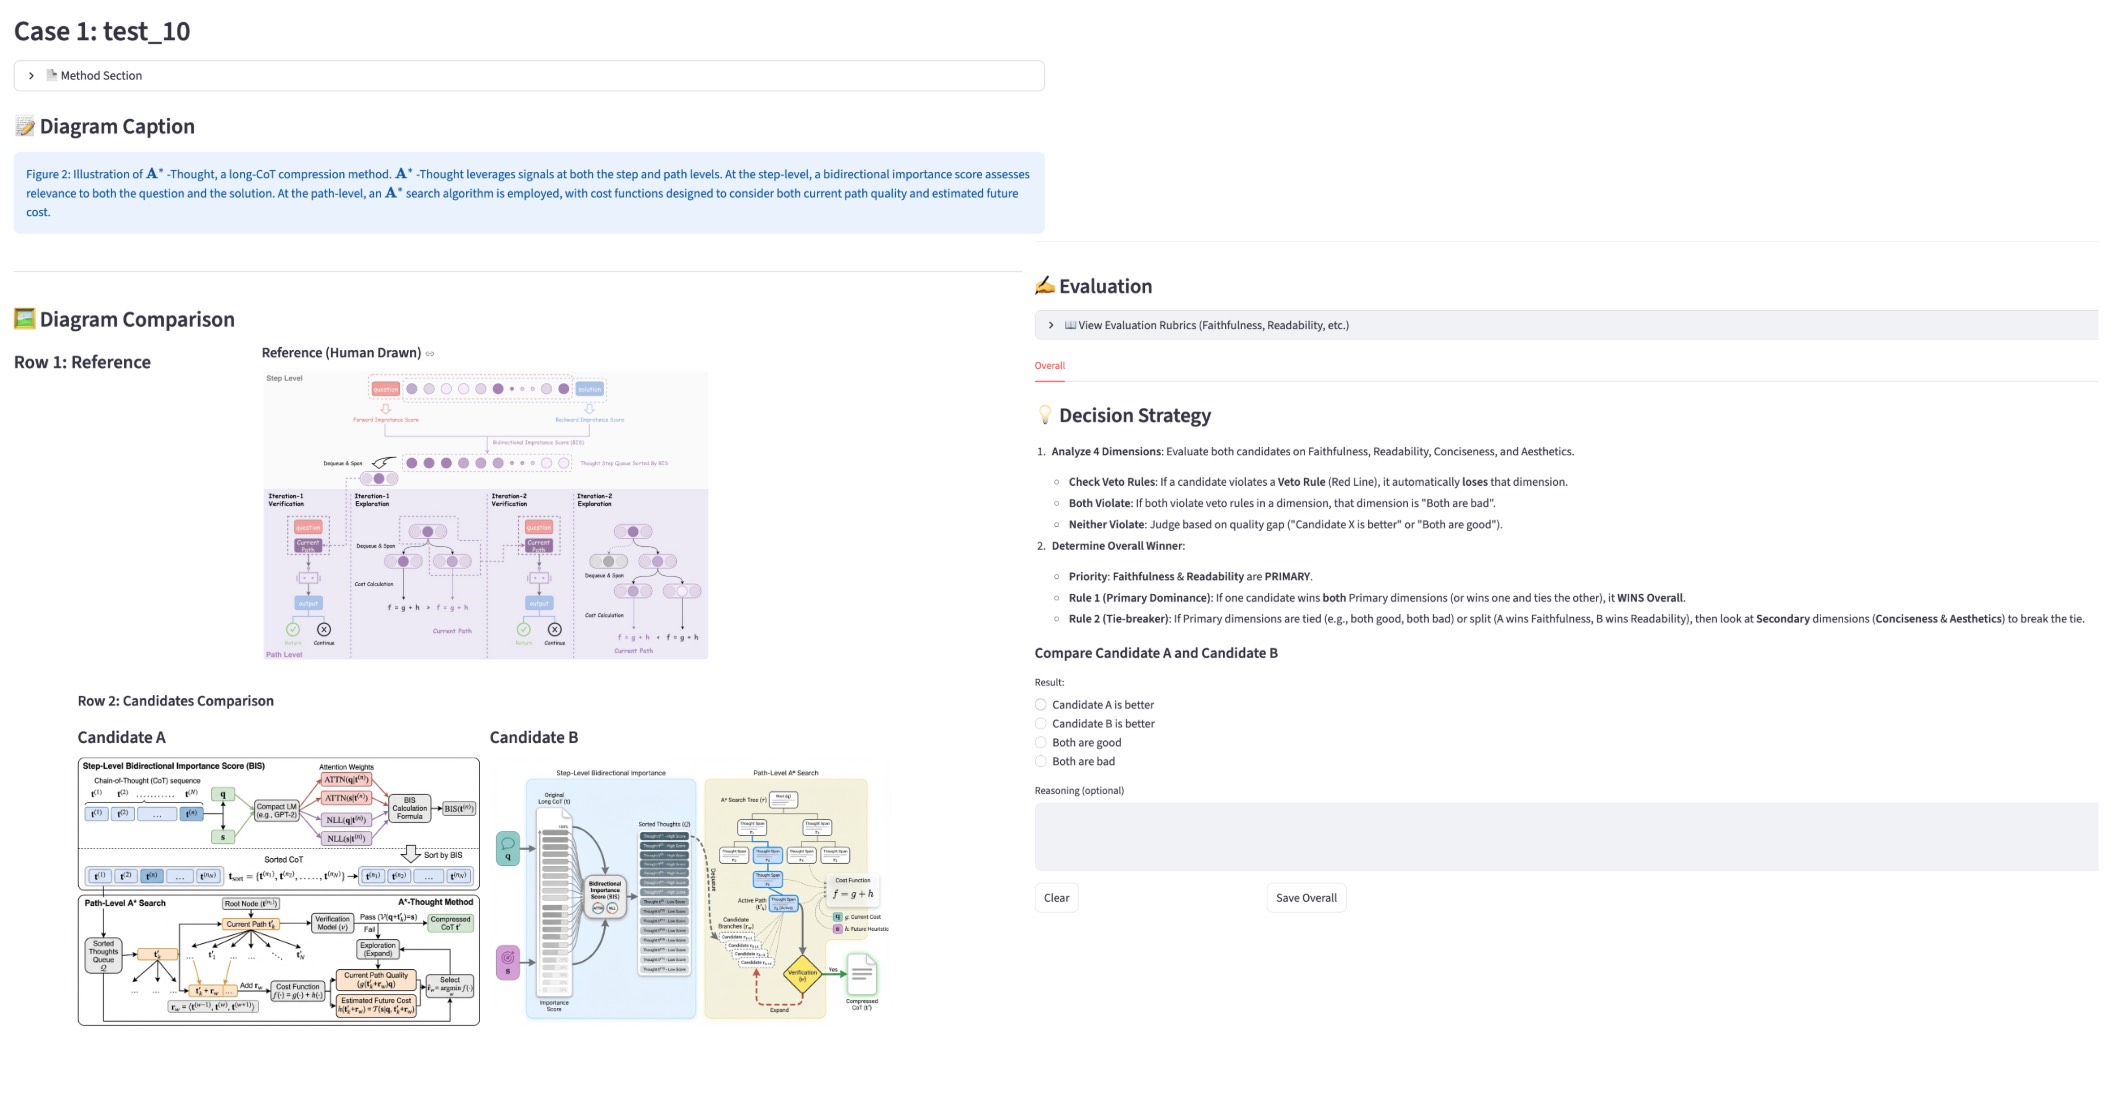2128x1094 pixels.
Task: Click the 'Rule 2 (Tie-breaker)' bullet
Action: click(1577, 619)
